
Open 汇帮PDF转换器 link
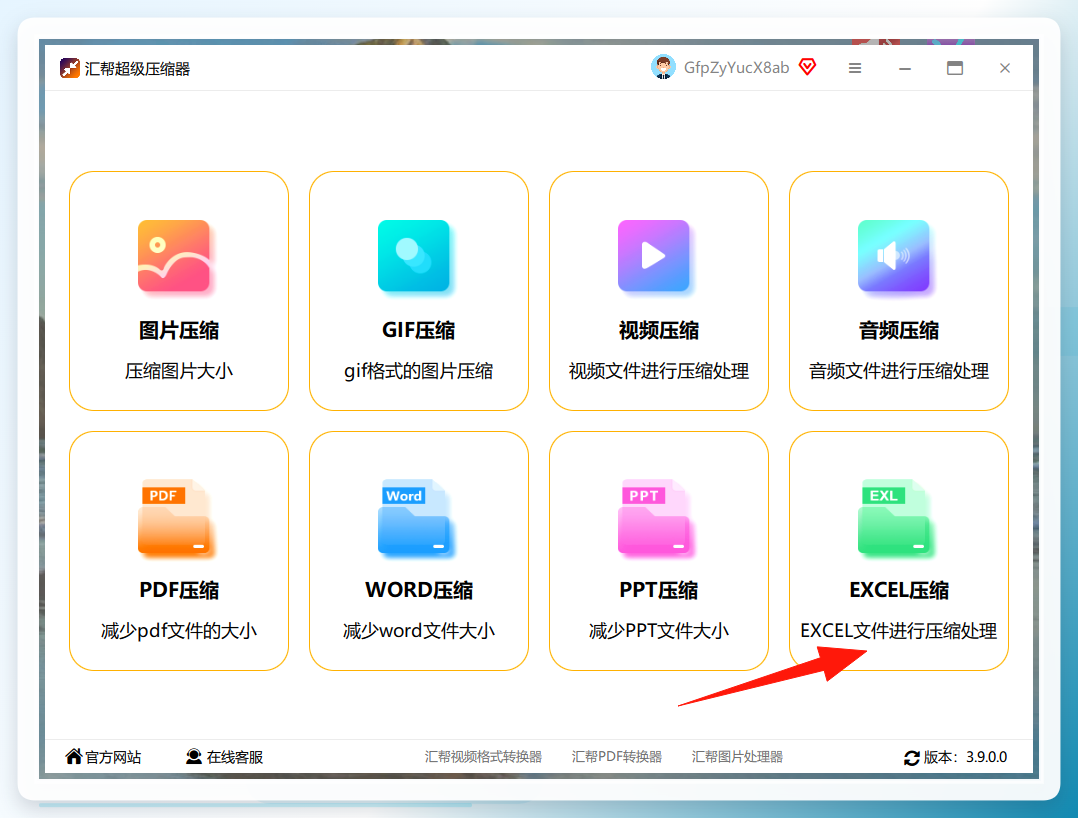617,757
